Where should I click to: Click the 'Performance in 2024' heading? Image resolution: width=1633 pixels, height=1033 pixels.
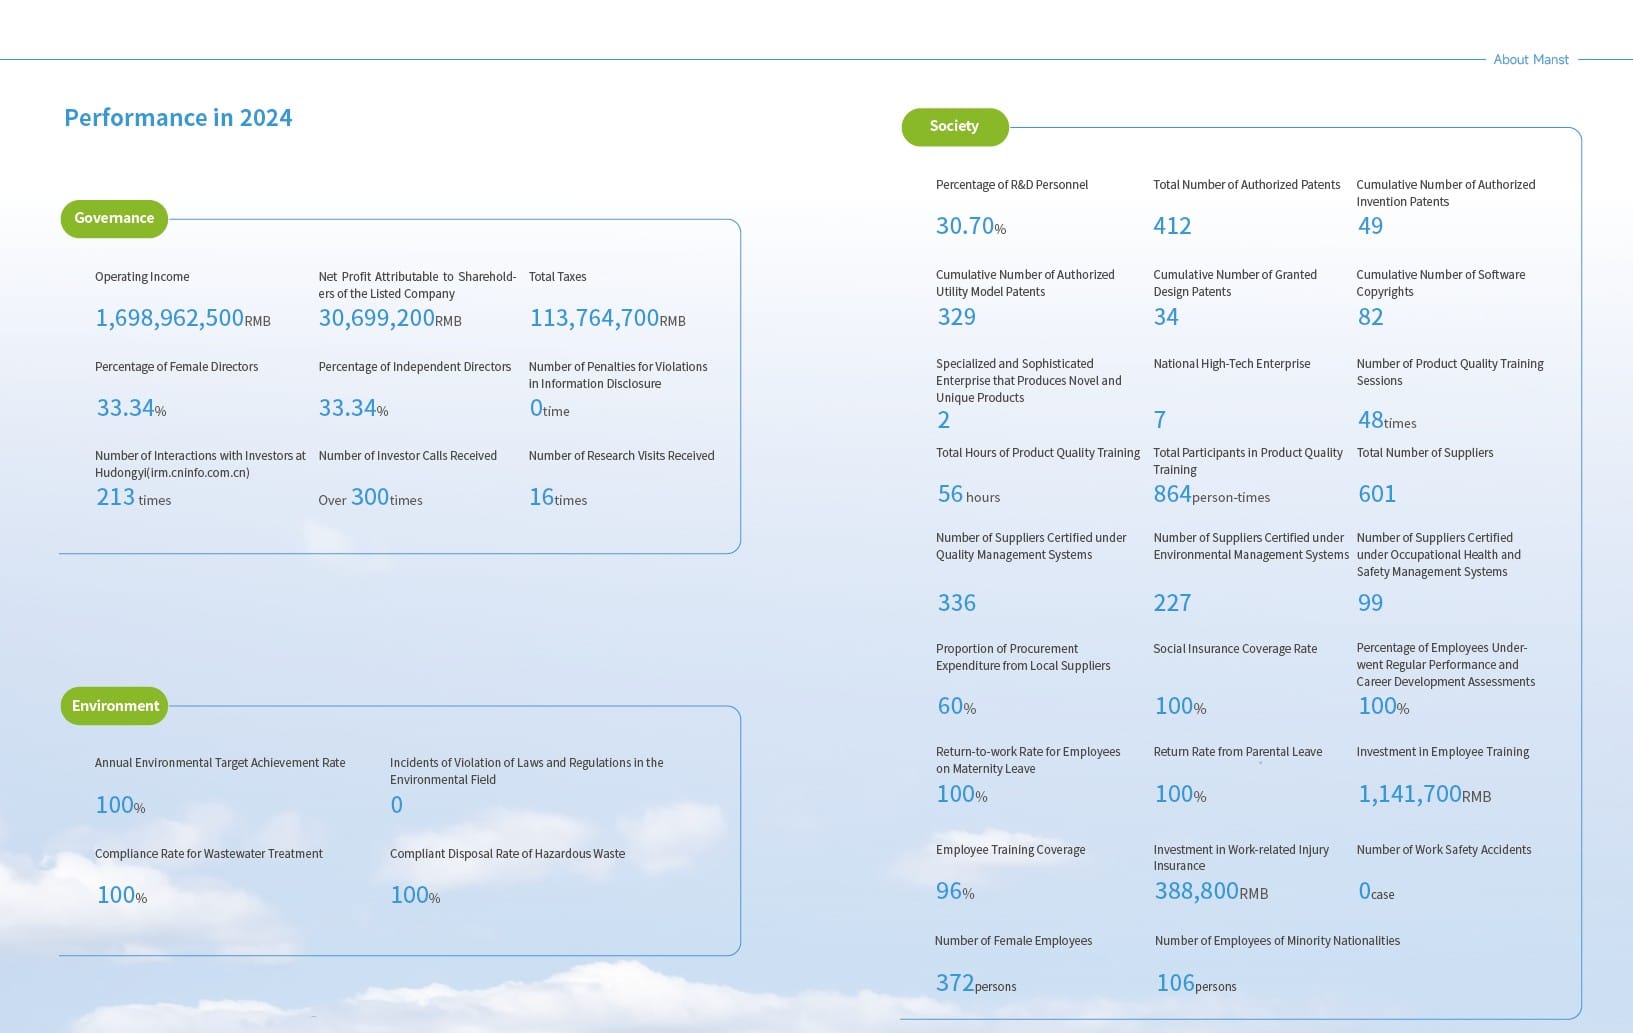tap(178, 118)
